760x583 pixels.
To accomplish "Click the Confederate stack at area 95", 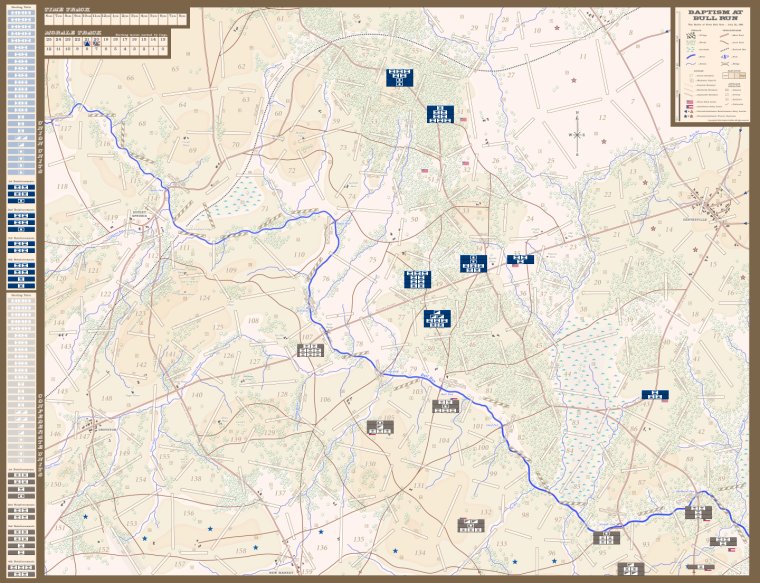I will coord(606,538).
